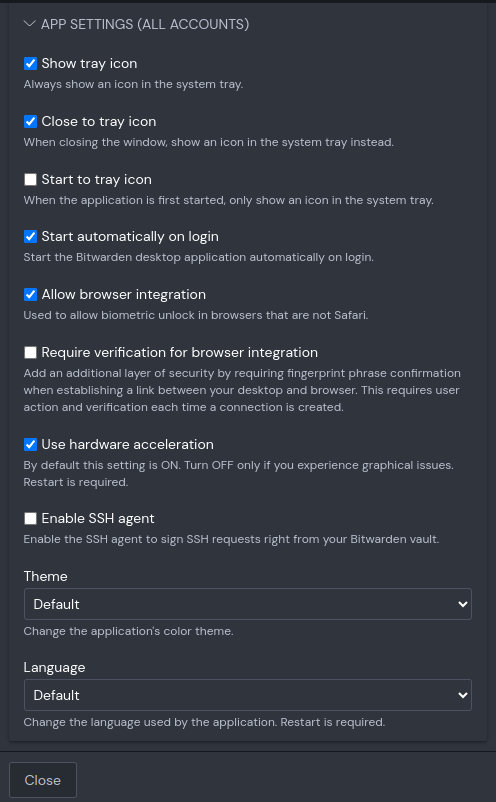Click the Theme dropdown arrow
The image size is (496, 802).
click(x=462, y=604)
